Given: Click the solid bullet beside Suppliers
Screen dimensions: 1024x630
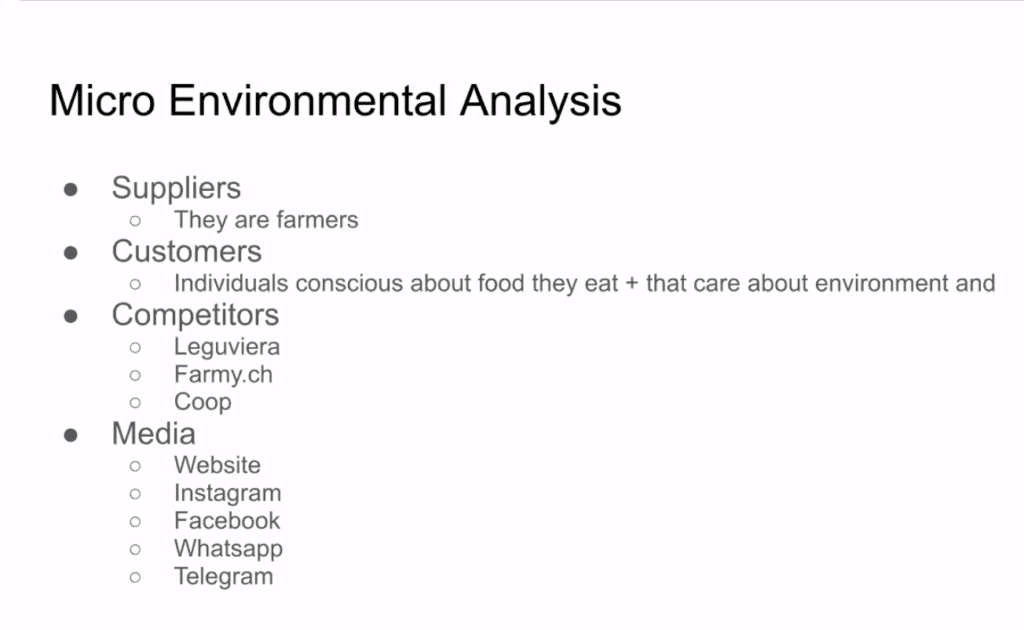Looking at the screenshot, I should (71, 190).
